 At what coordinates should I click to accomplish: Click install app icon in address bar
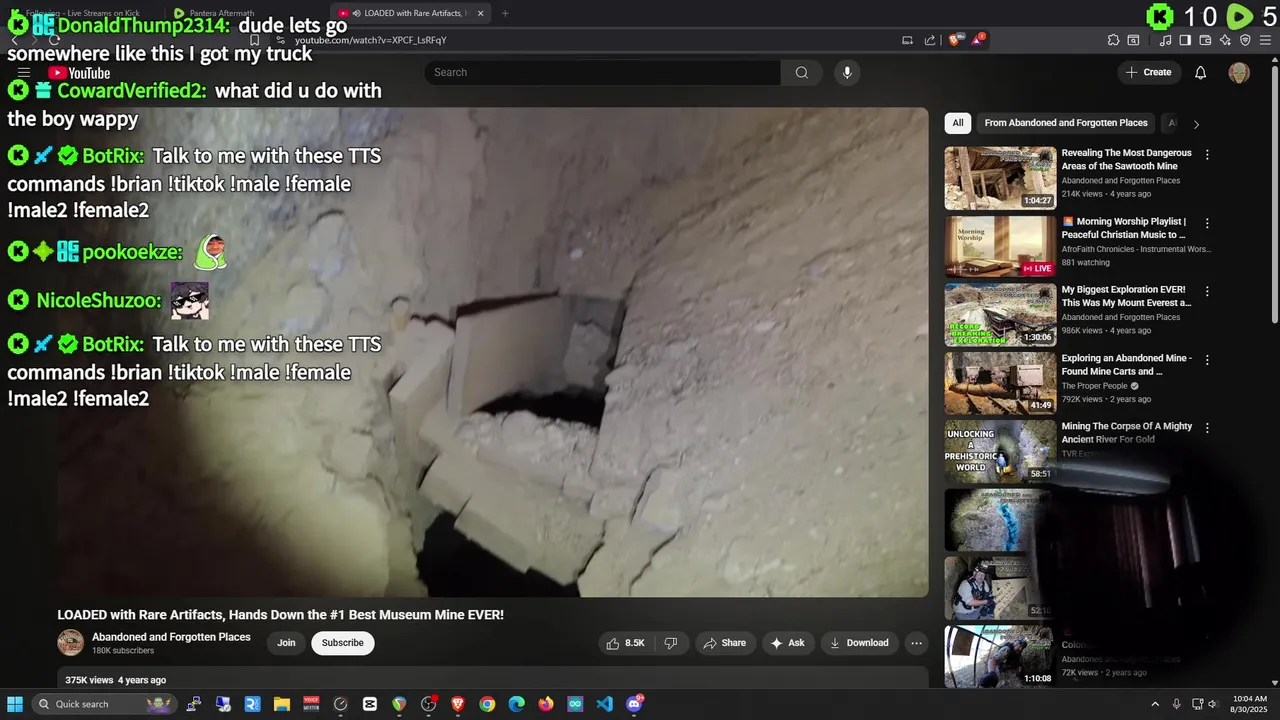pos(907,40)
